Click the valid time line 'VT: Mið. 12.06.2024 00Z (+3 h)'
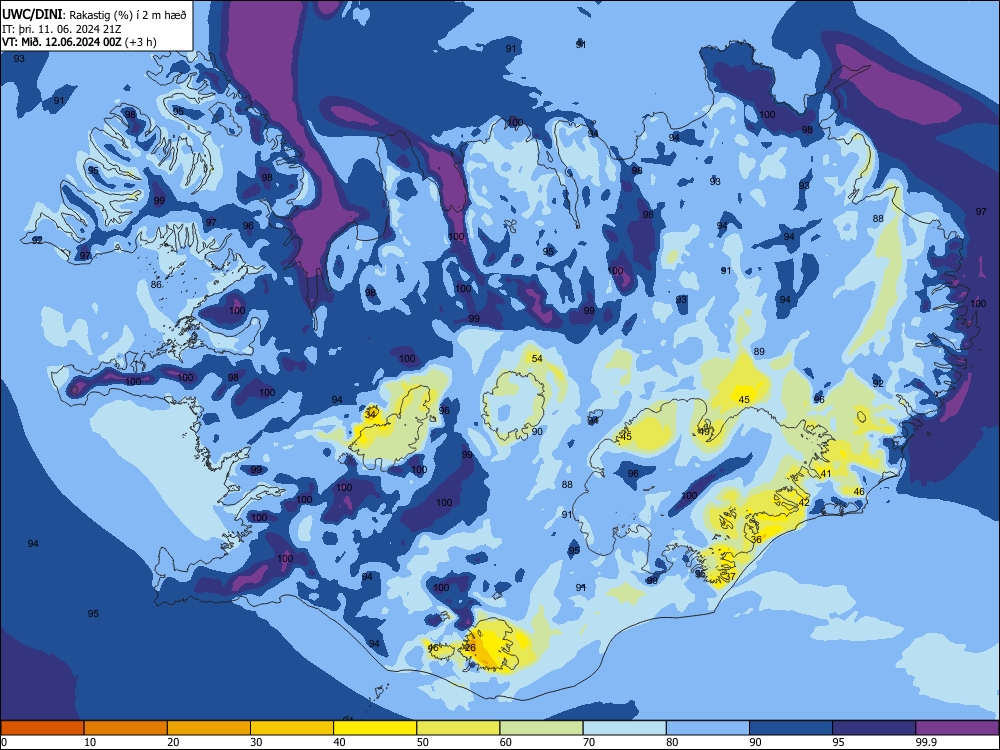This screenshot has height=750, width=1000. point(79,42)
